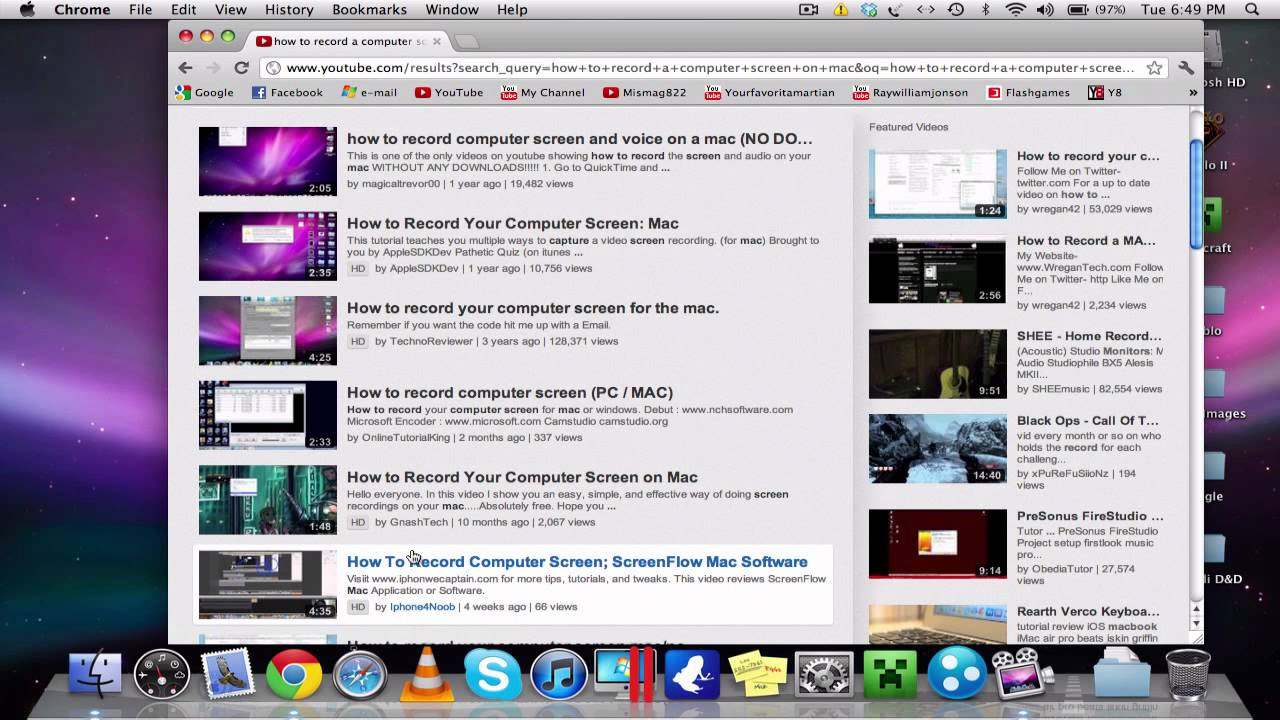The width and height of the screenshot is (1280, 720).
Task: Launch VLC cone icon in the Dock
Action: pos(426,675)
